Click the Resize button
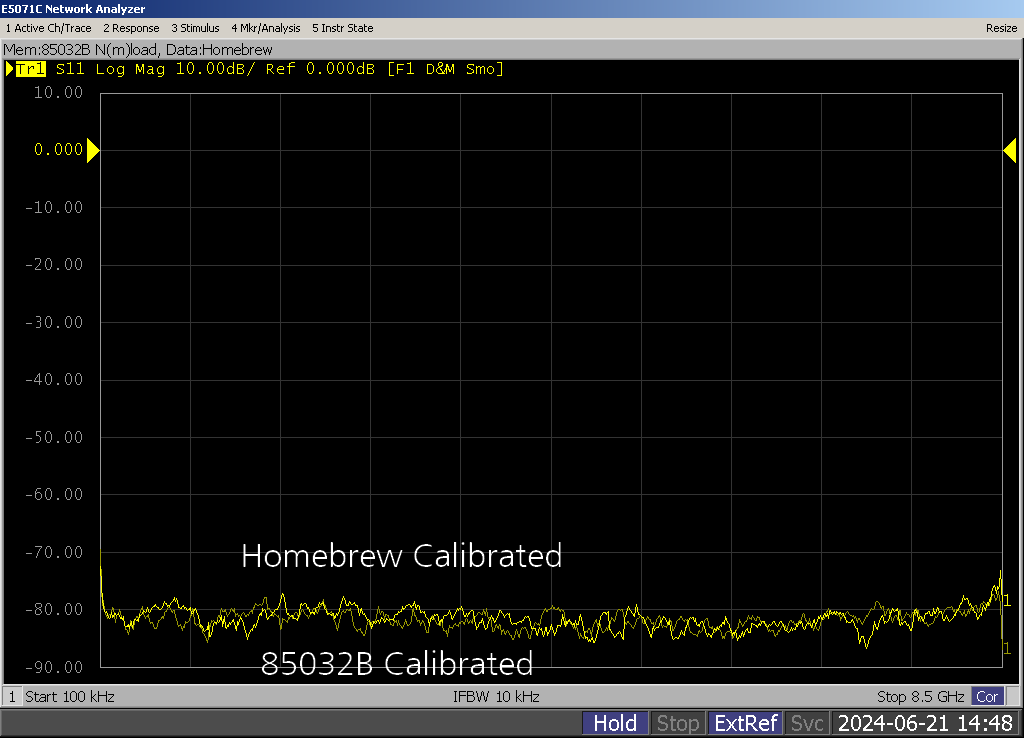This screenshot has width=1024, height=738. (1001, 28)
